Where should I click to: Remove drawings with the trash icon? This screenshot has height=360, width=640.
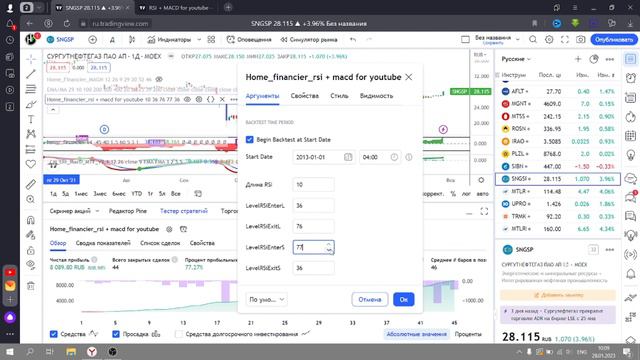coord(31,286)
